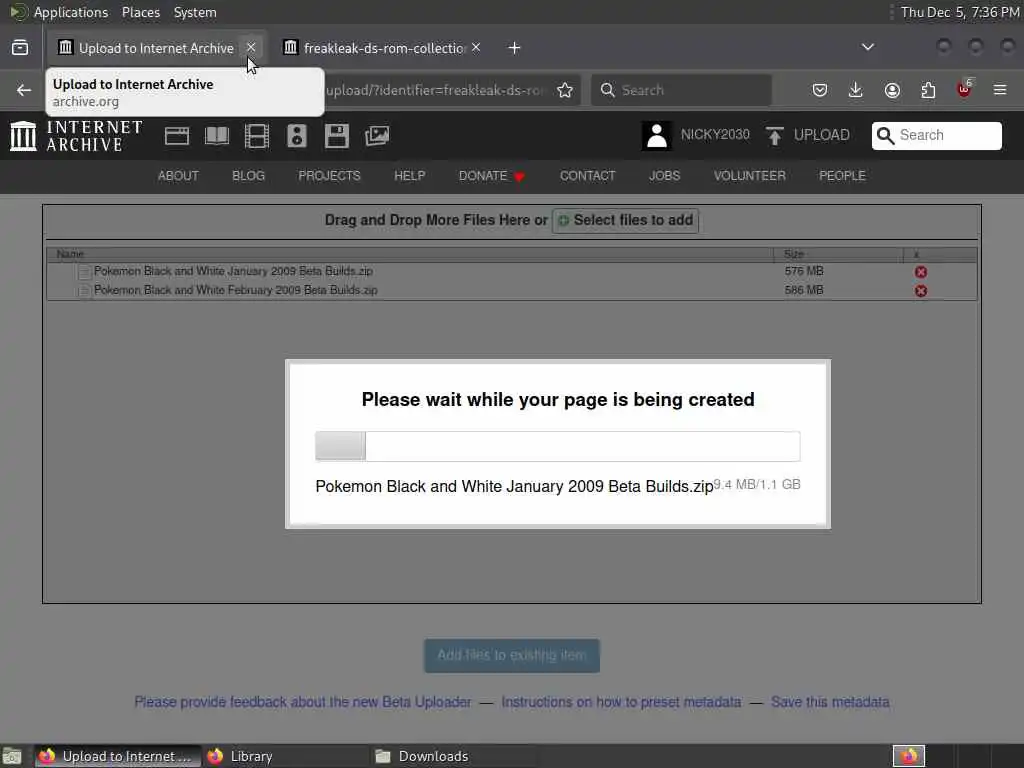Screen dimensions: 1024x768
Task: Open the Beta Uploader feedback link
Action: point(303,702)
